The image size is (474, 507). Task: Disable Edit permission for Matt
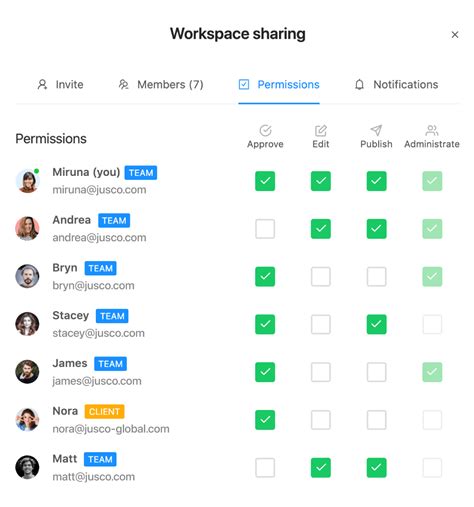tap(321, 467)
